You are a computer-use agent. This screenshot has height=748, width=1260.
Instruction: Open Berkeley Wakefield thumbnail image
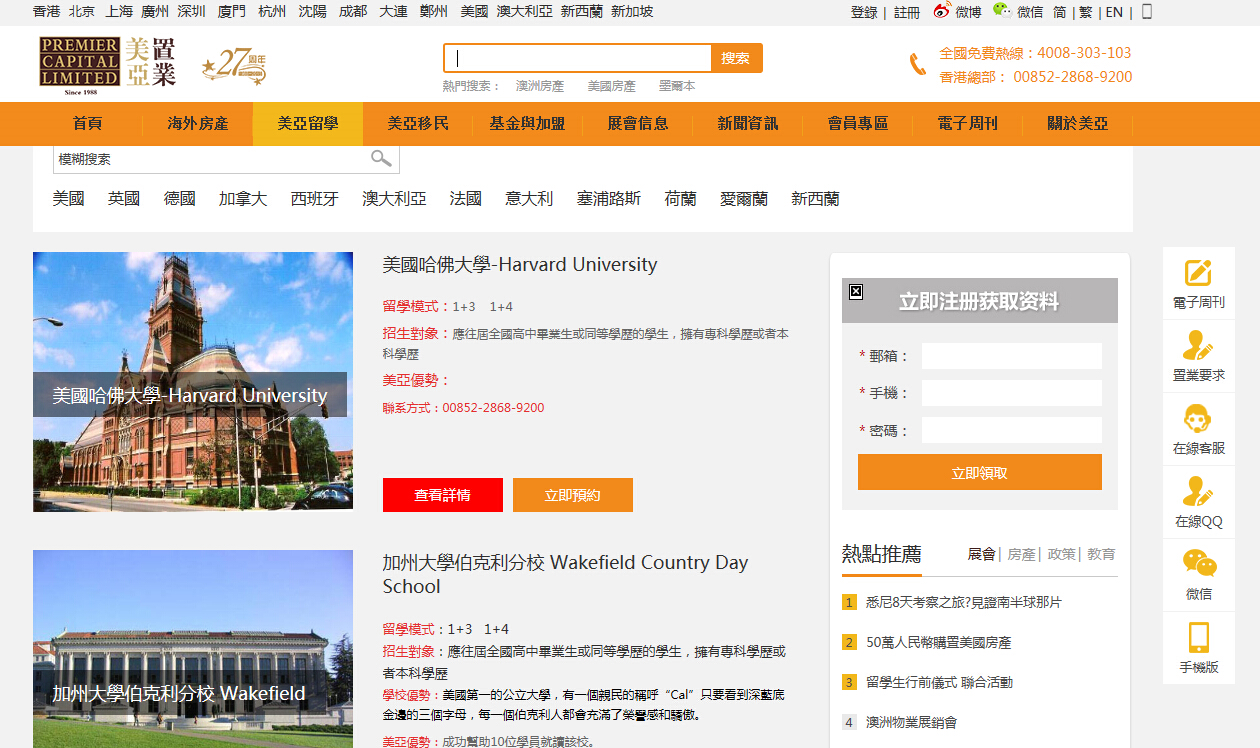coord(193,649)
